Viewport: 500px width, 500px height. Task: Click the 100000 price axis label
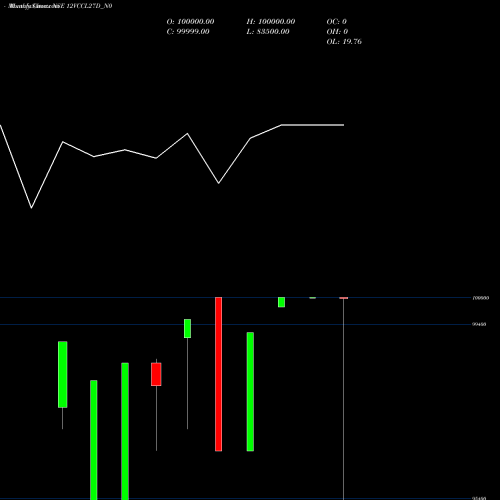[481, 298]
